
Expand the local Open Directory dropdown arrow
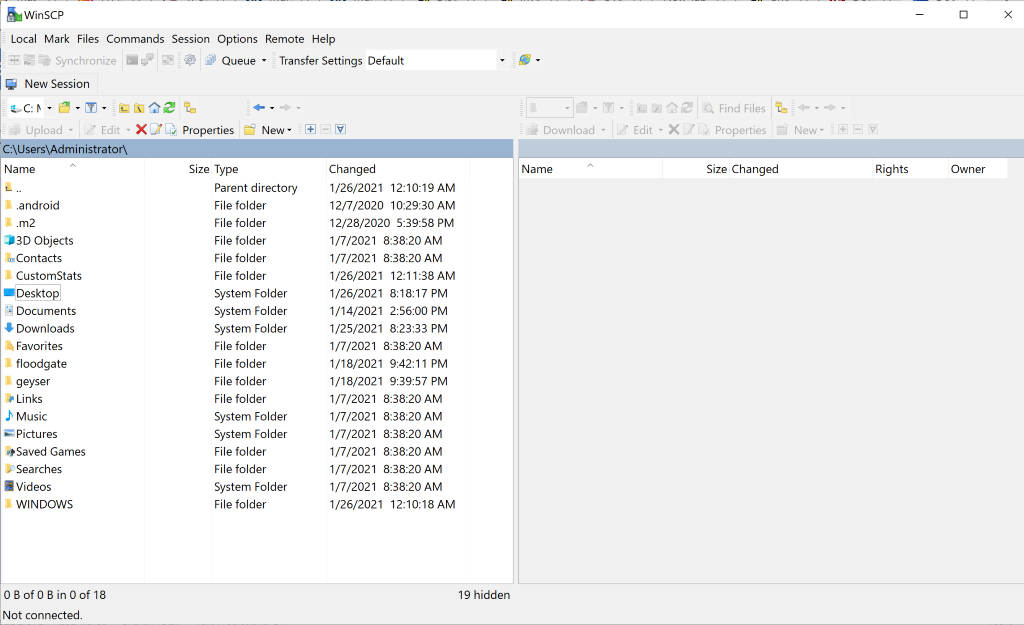(77, 108)
